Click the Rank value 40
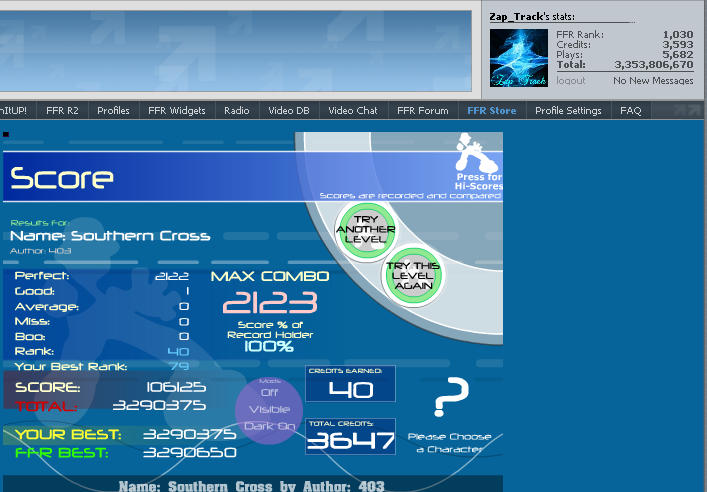 click(x=178, y=352)
